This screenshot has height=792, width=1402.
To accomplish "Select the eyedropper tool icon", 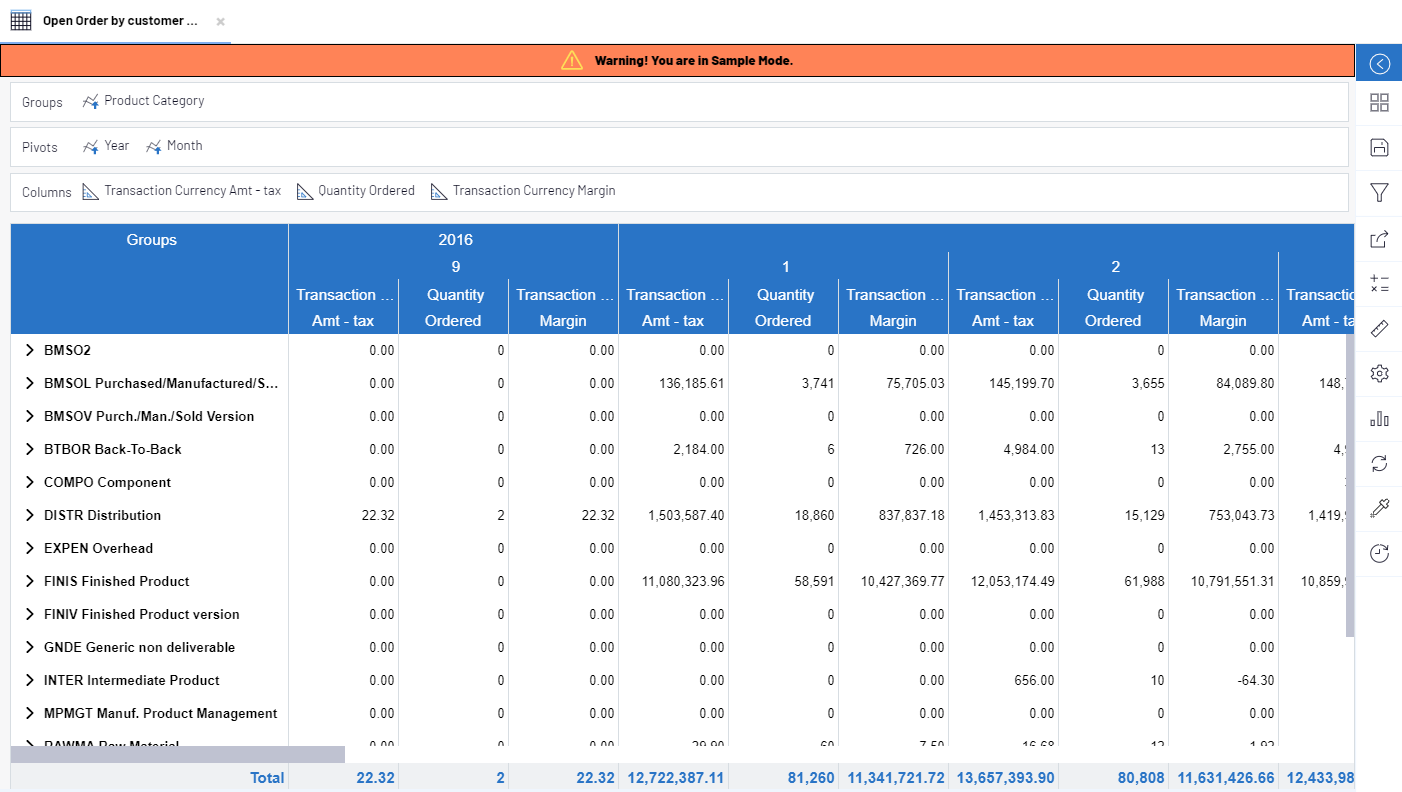I will point(1379,509).
